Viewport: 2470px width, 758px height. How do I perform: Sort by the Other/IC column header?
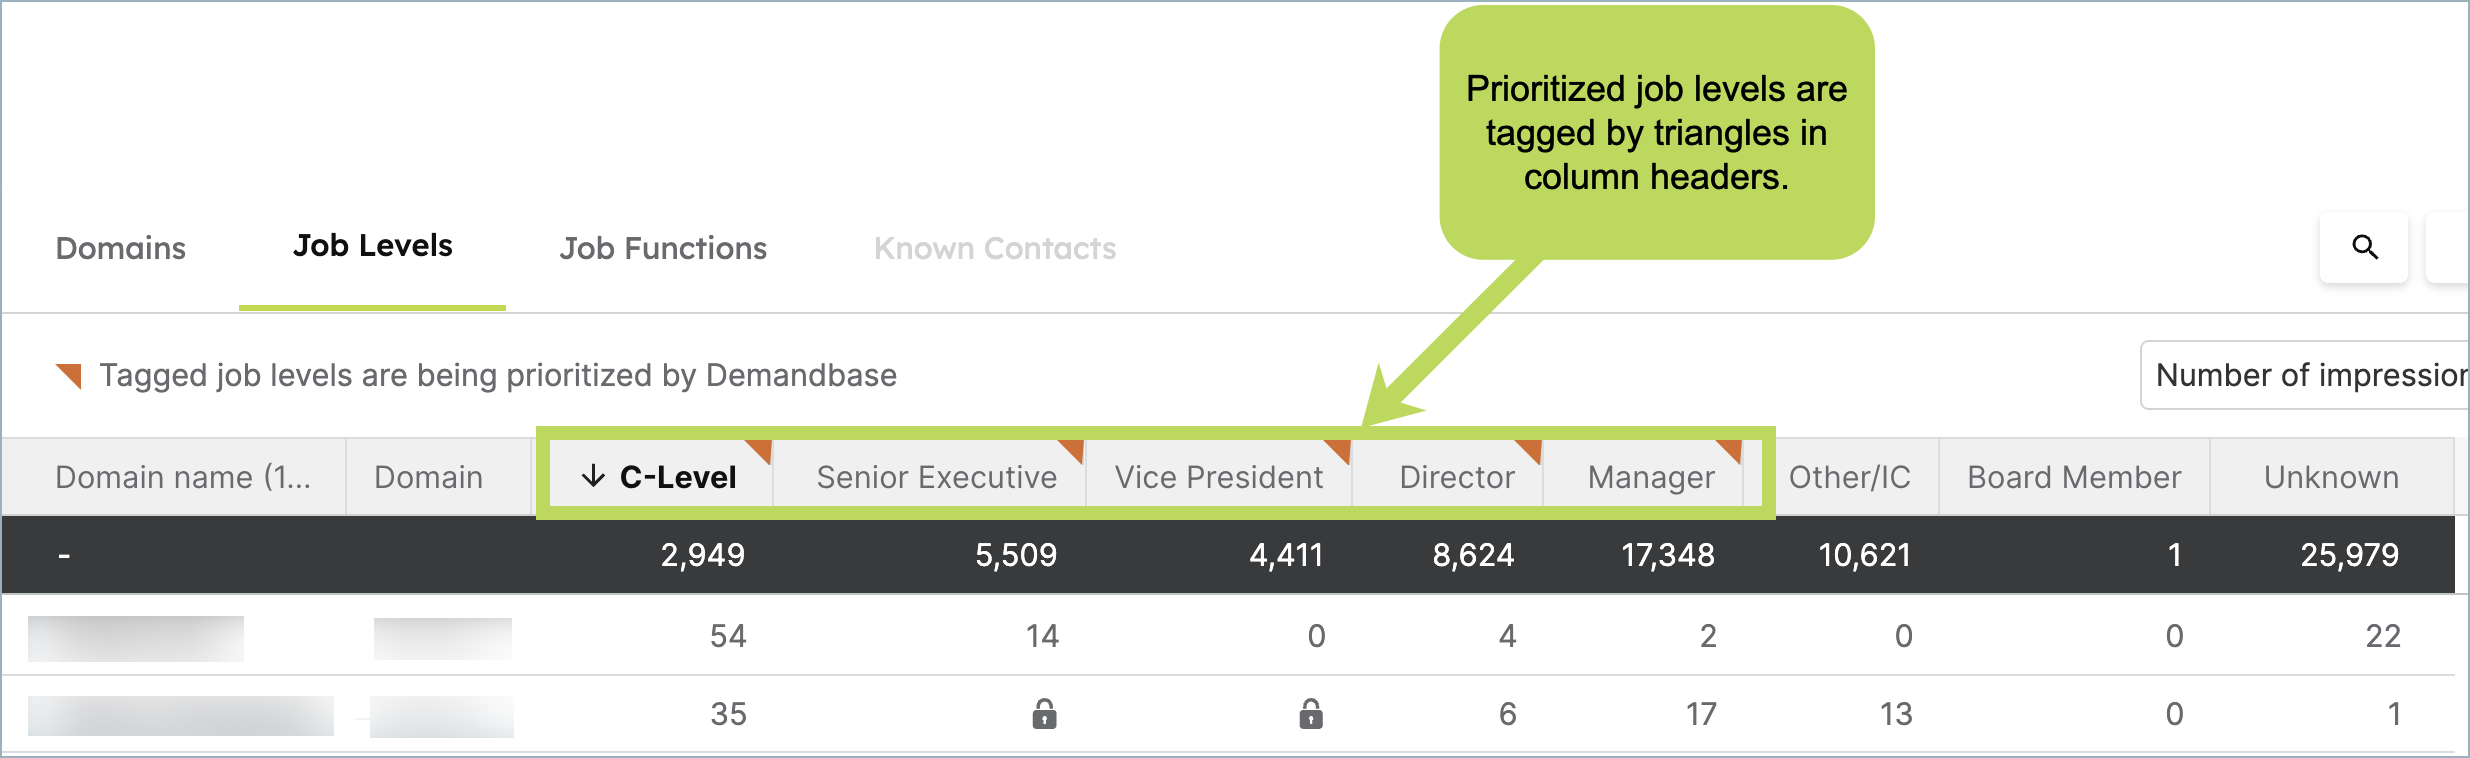tap(1849, 477)
